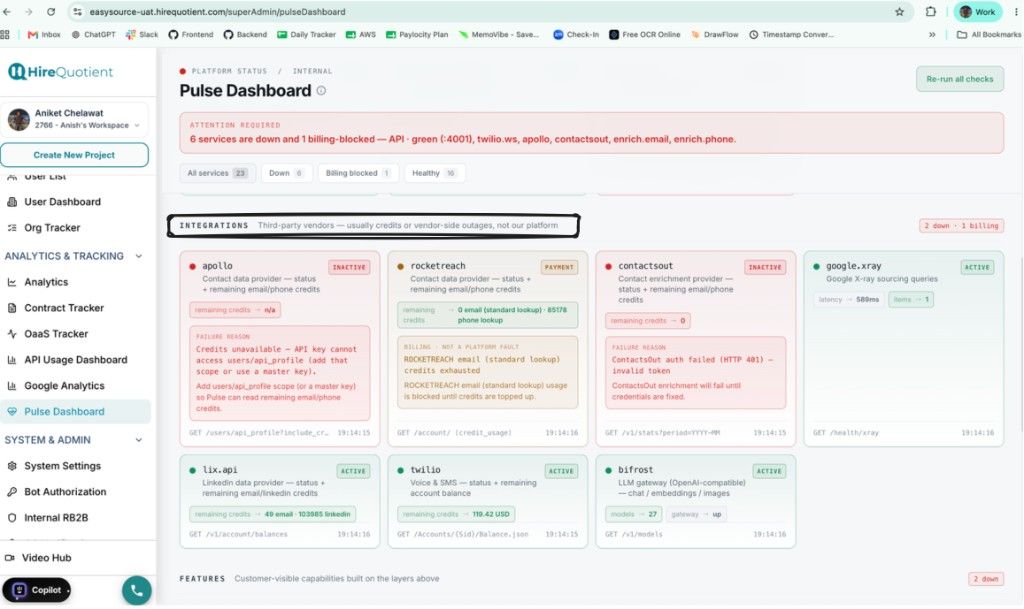The width and height of the screenshot is (1024, 609).
Task: Open the Paylocity Plan bookmark
Action: pyautogui.click(x=417, y=35)
